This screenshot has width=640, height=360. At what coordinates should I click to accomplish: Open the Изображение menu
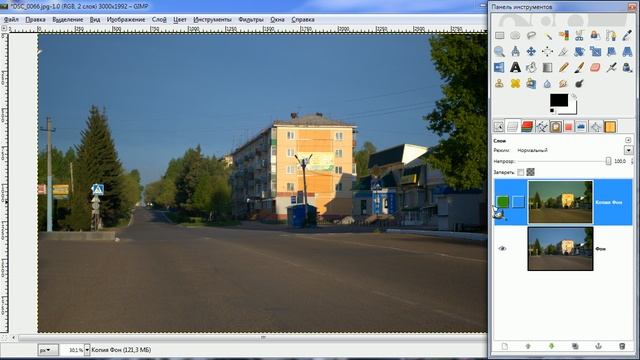pos(126,19)
